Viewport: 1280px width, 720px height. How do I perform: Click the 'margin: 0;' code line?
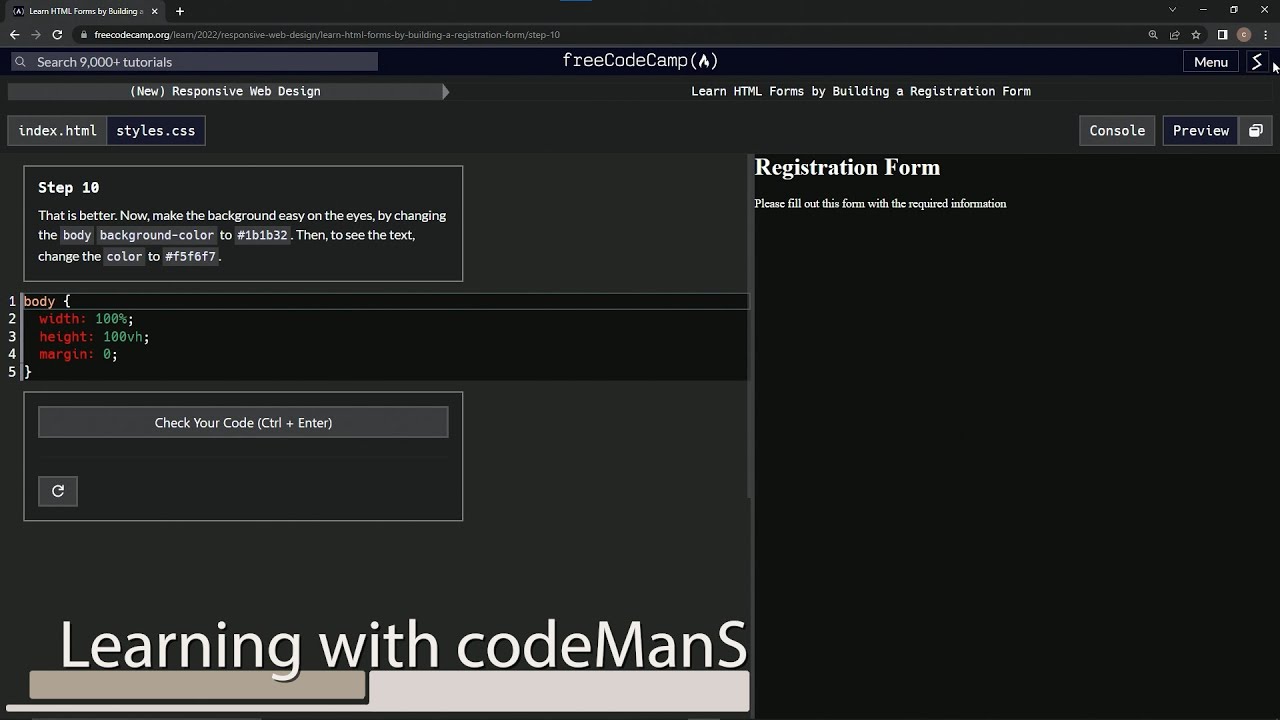click(78, 354)
